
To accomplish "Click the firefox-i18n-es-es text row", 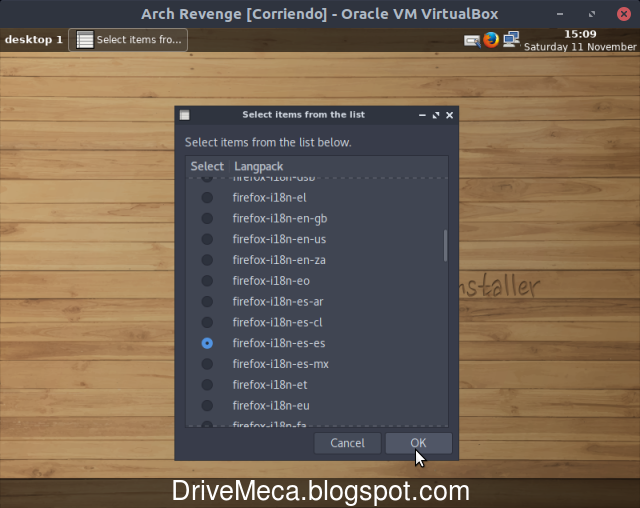I will click(279, 343).
